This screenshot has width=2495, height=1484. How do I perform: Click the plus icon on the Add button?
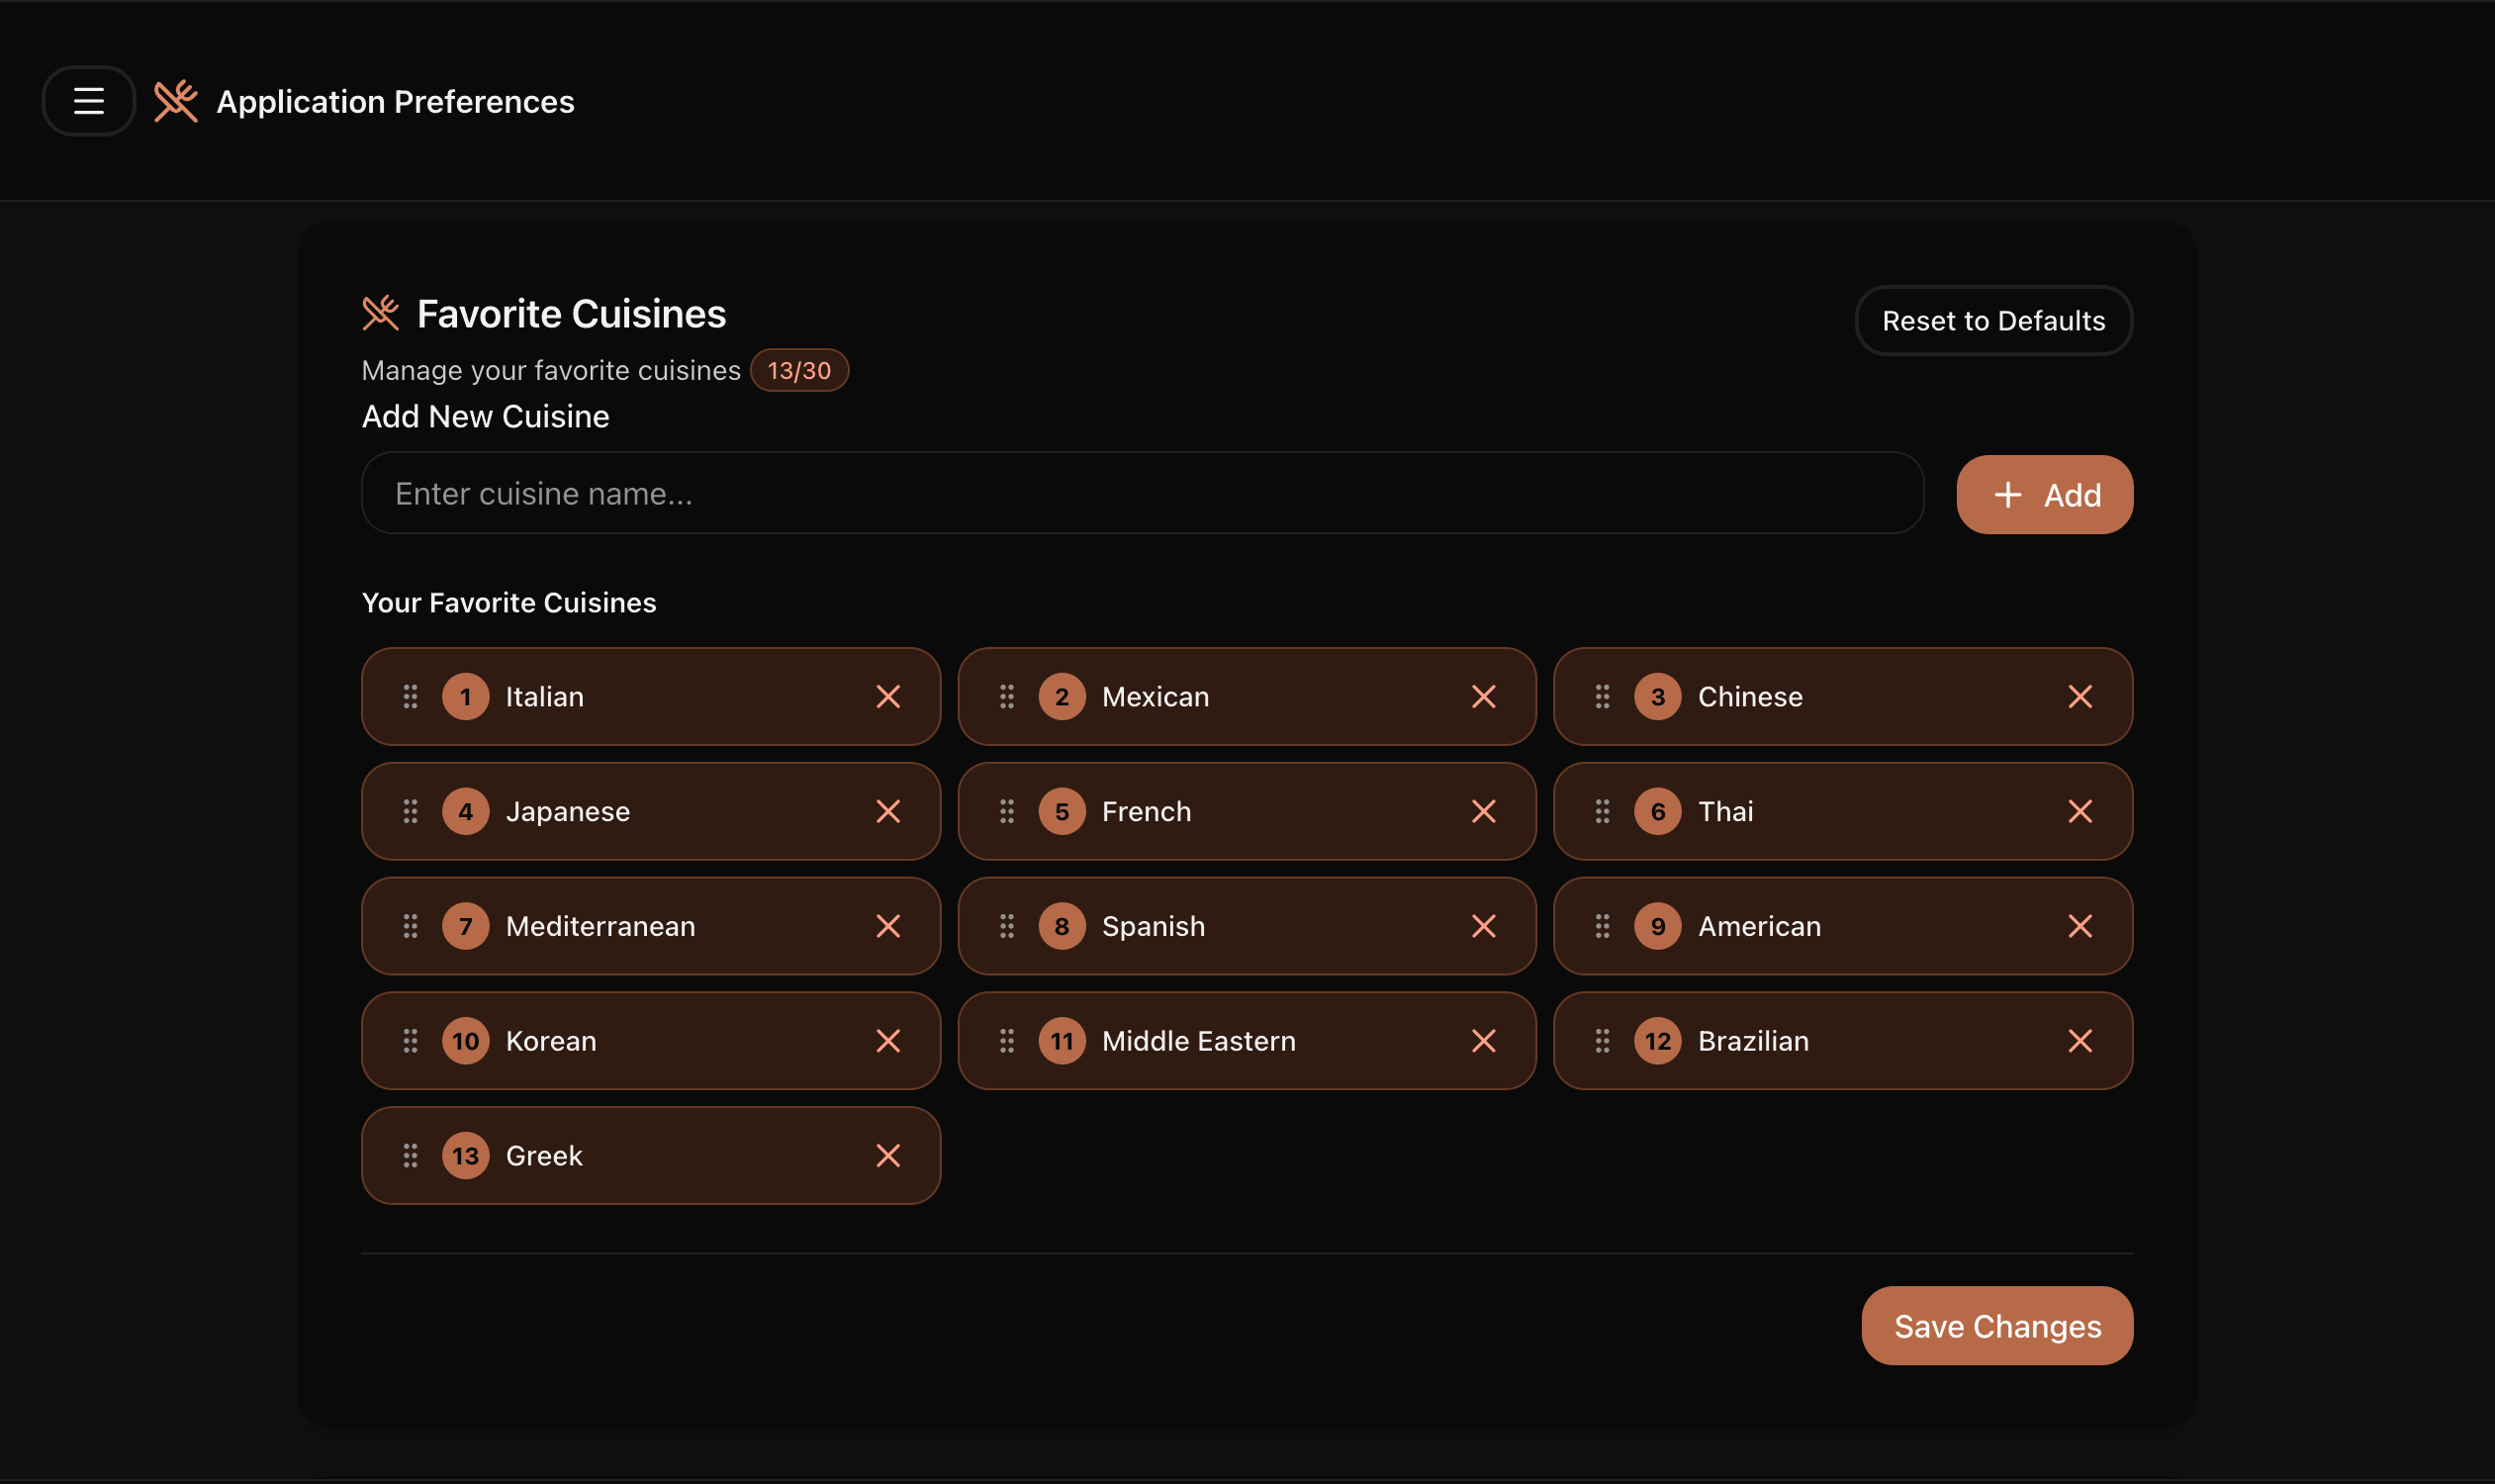[2008, 494]
